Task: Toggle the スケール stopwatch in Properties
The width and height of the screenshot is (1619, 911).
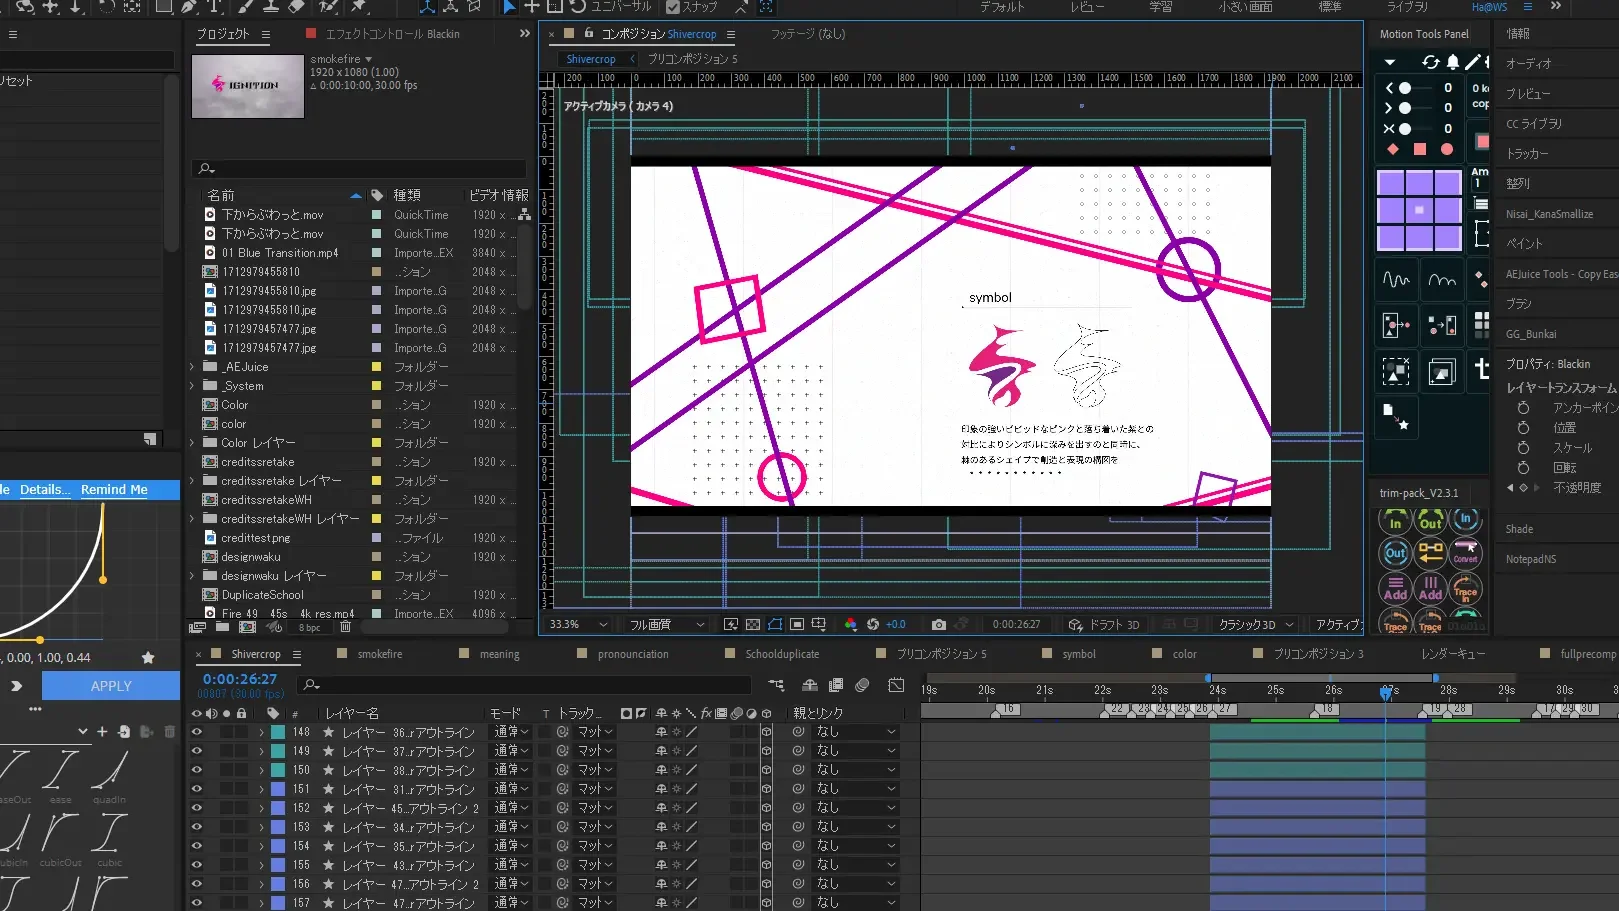Action: pos(1523,448)
